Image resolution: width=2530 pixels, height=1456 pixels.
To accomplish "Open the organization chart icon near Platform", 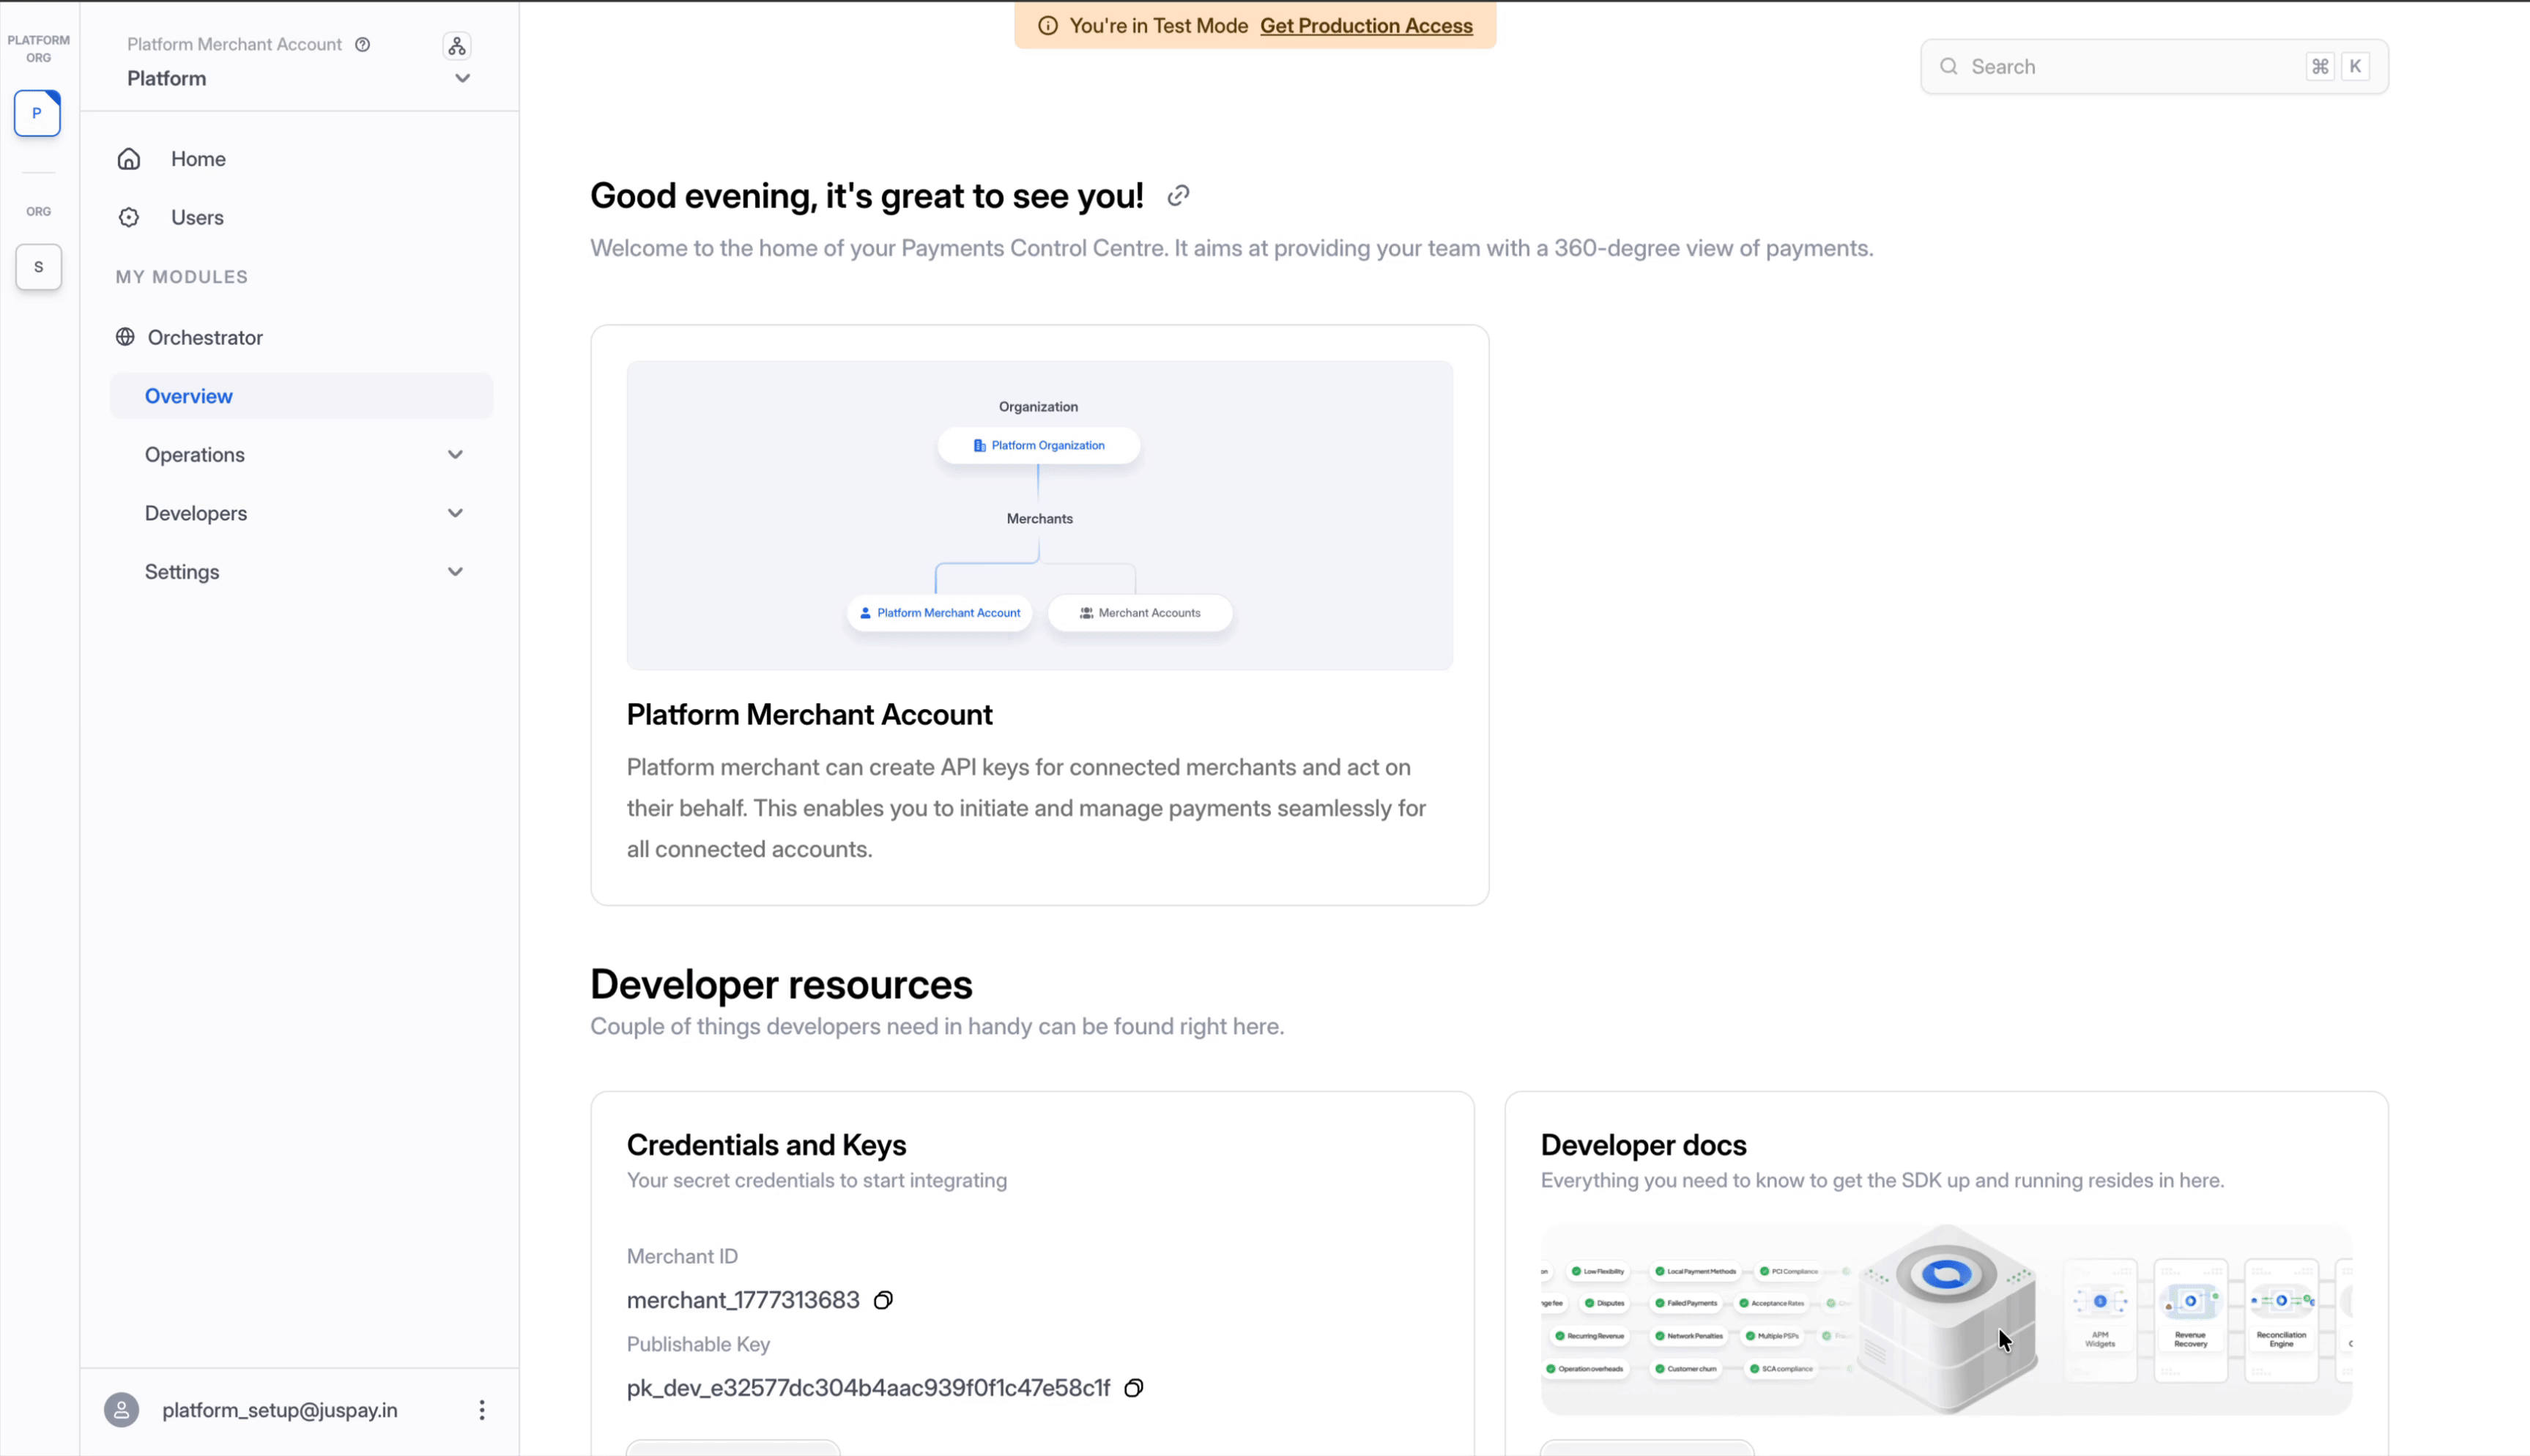I will [457, 46].
